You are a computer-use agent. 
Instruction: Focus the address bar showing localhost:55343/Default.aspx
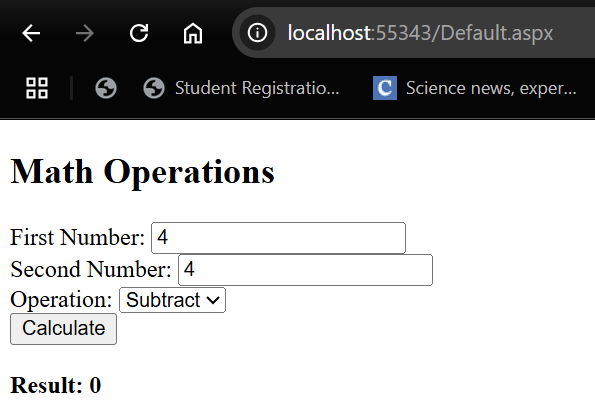[420, 33]
